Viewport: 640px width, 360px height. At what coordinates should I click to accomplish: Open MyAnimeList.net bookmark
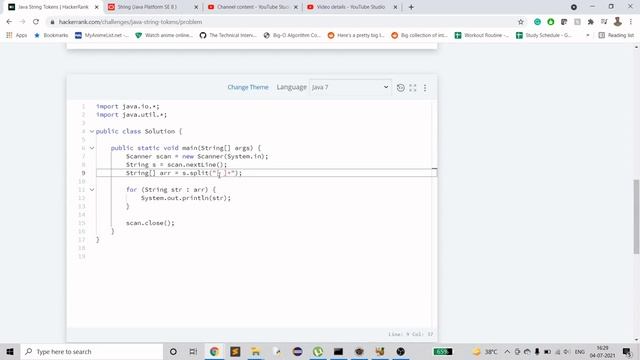[102, 36]
